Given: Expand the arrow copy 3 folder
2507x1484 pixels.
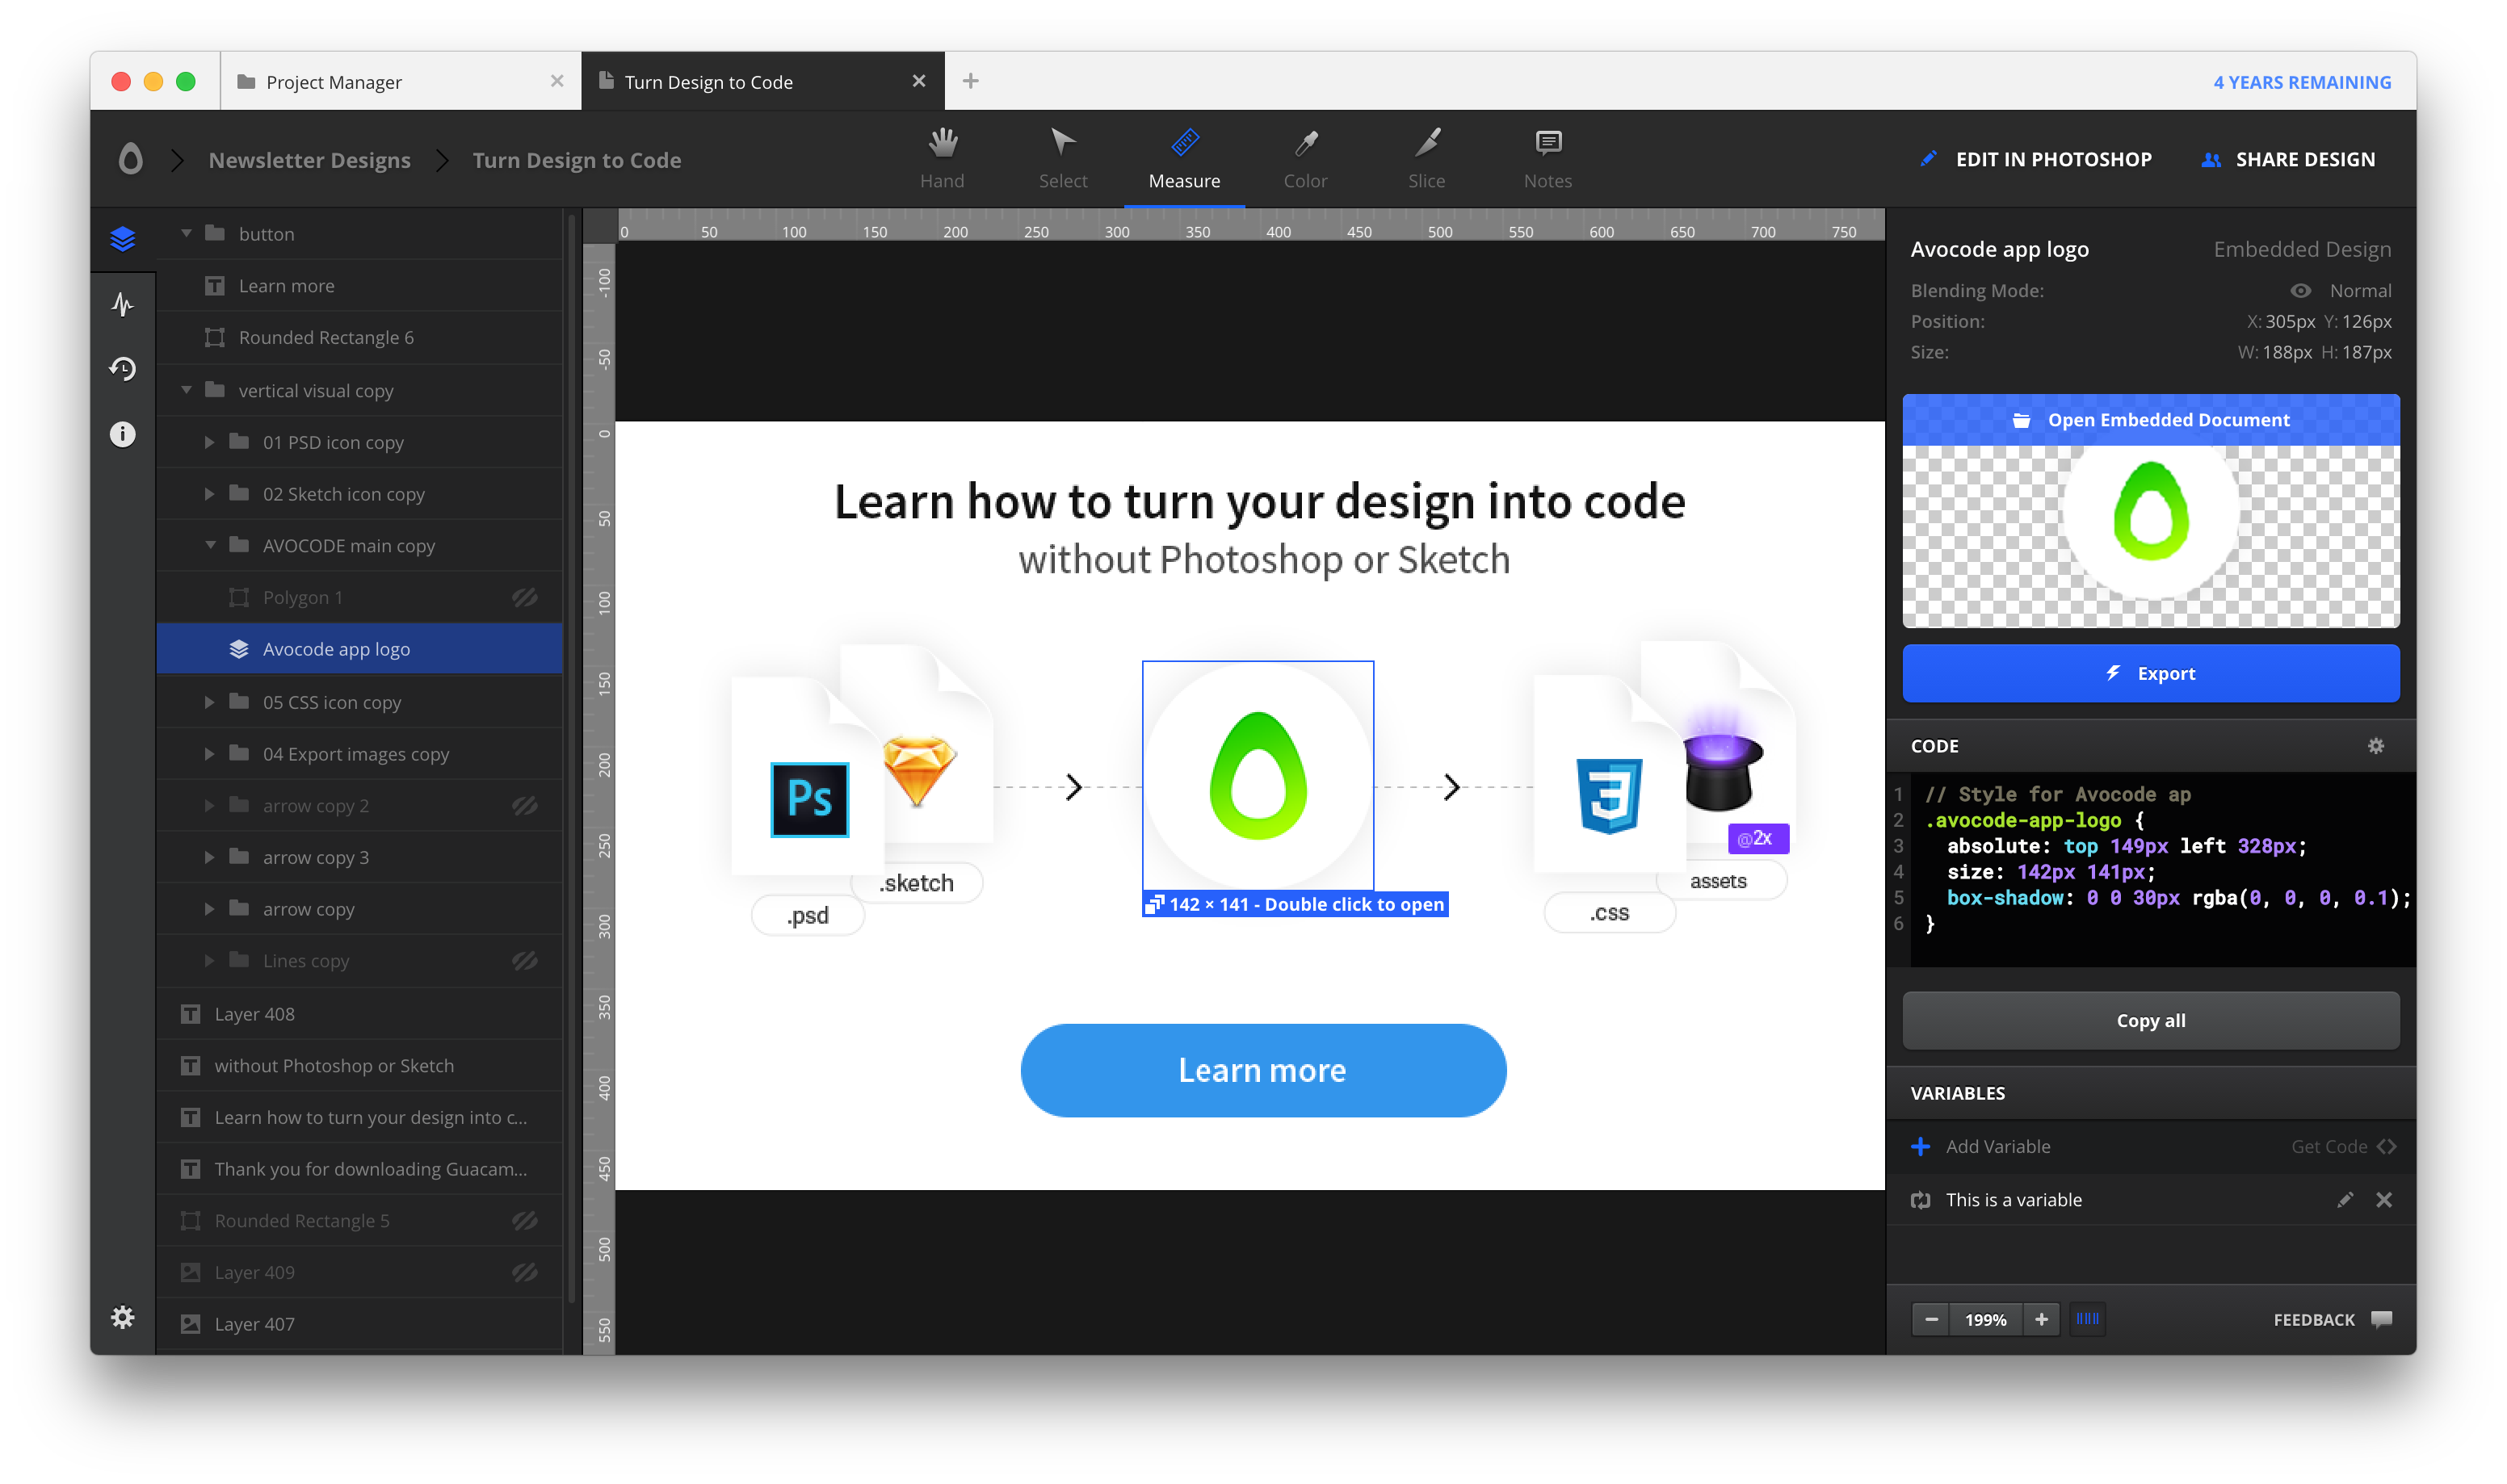Looking at the screenshot, I should coord(209,857).
